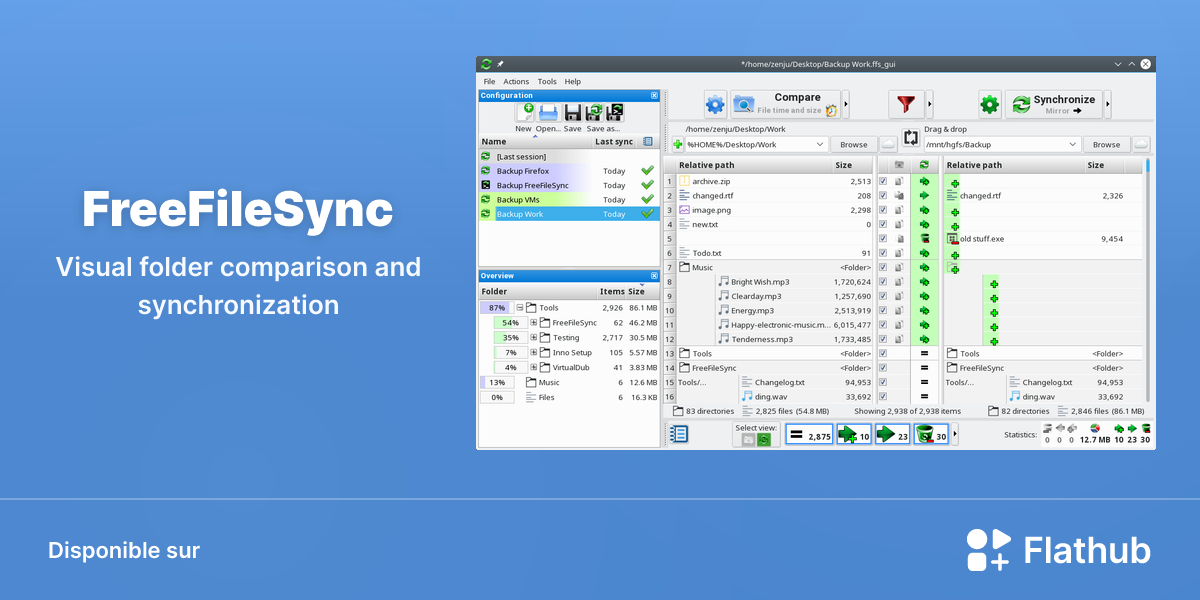Image resolution: width=1200 pixels, height=600 pixels.
Task: Collapse the Tools folder in Overview
Action: (x=520, y=308)
